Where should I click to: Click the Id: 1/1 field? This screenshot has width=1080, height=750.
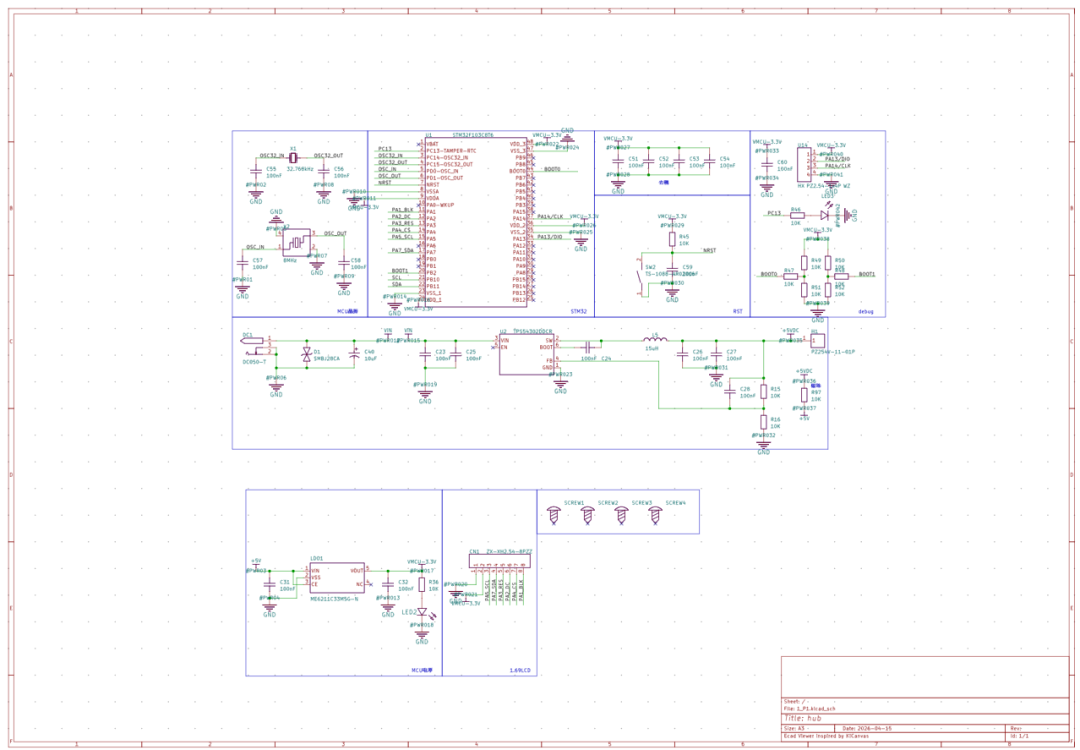[1019, 736]
